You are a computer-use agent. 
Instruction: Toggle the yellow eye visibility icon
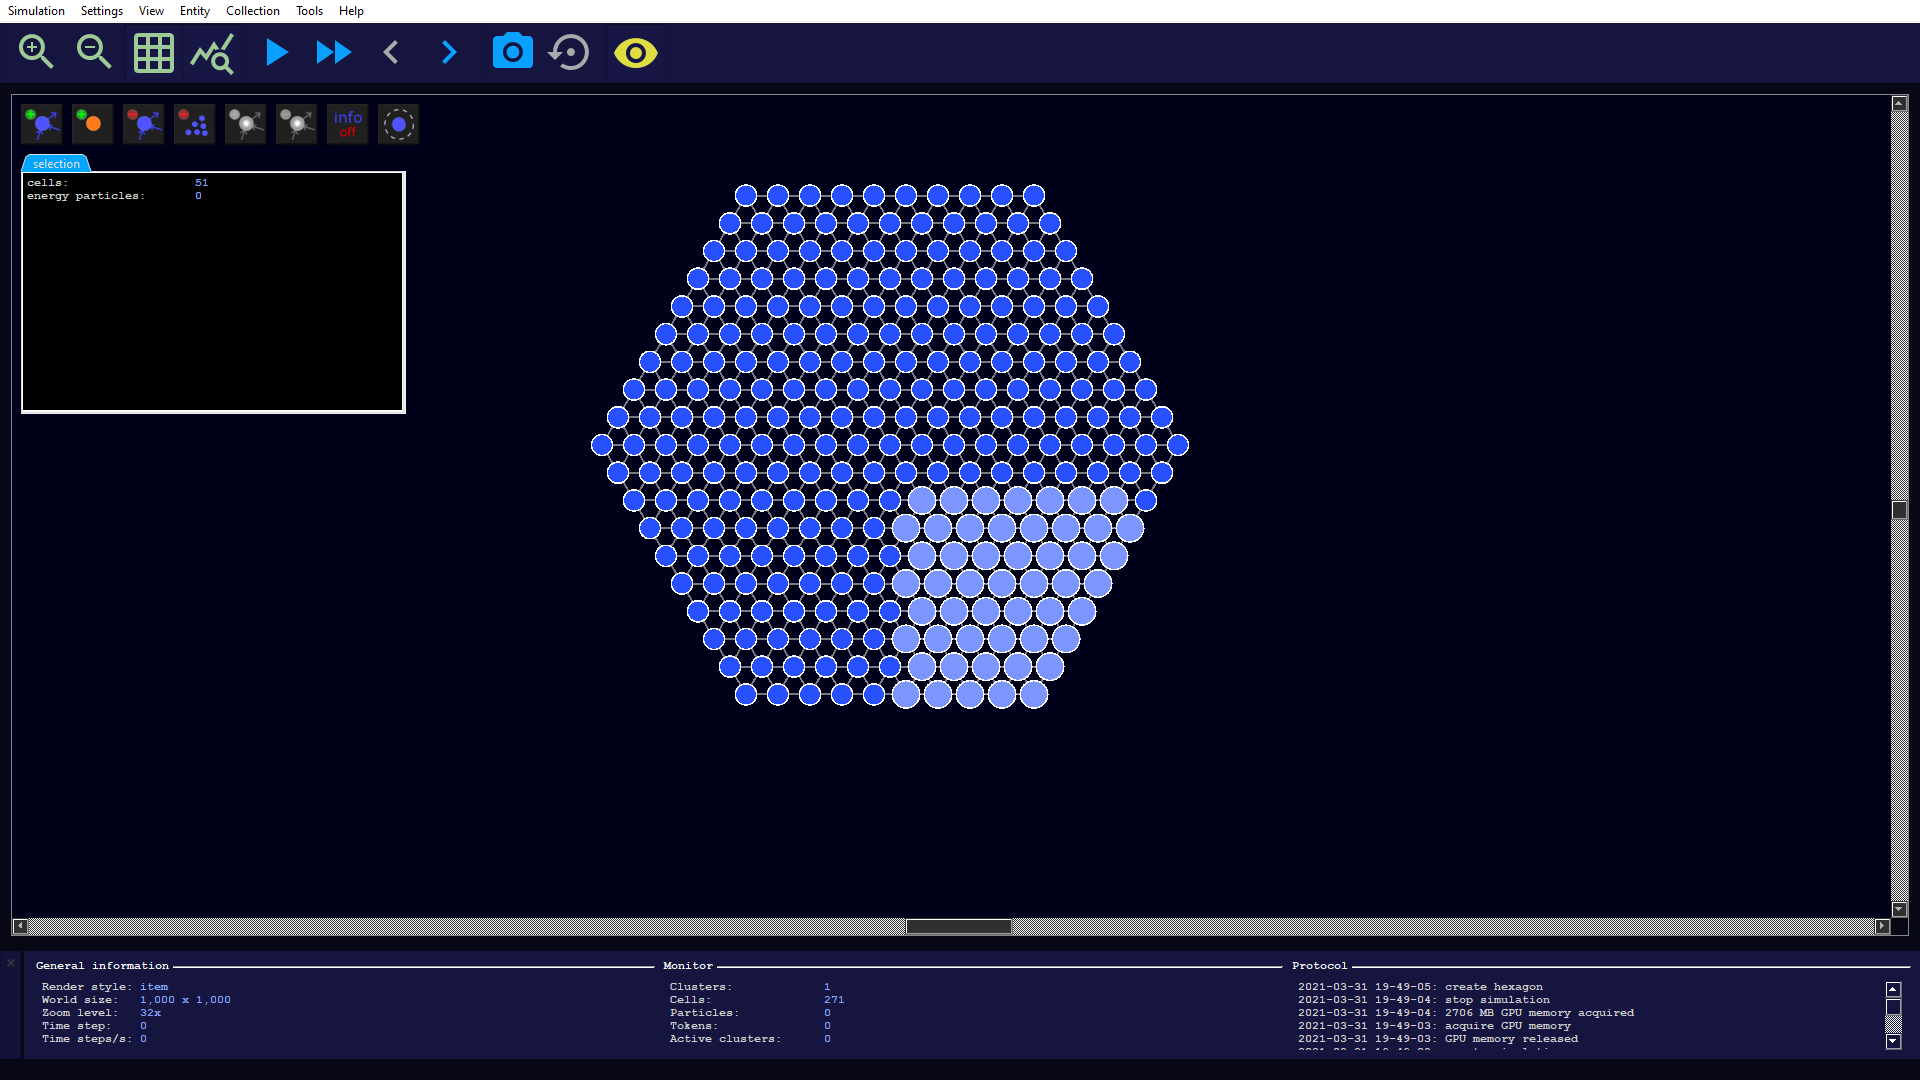pyautogui.click(x=635, y=52)
